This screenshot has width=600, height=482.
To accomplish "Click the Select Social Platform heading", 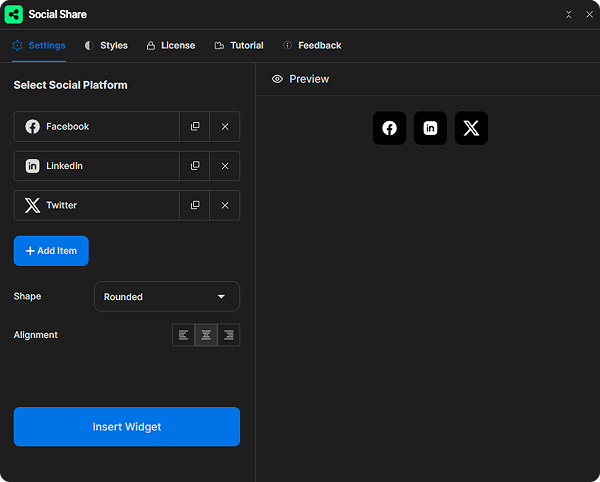I will [70, 85].
